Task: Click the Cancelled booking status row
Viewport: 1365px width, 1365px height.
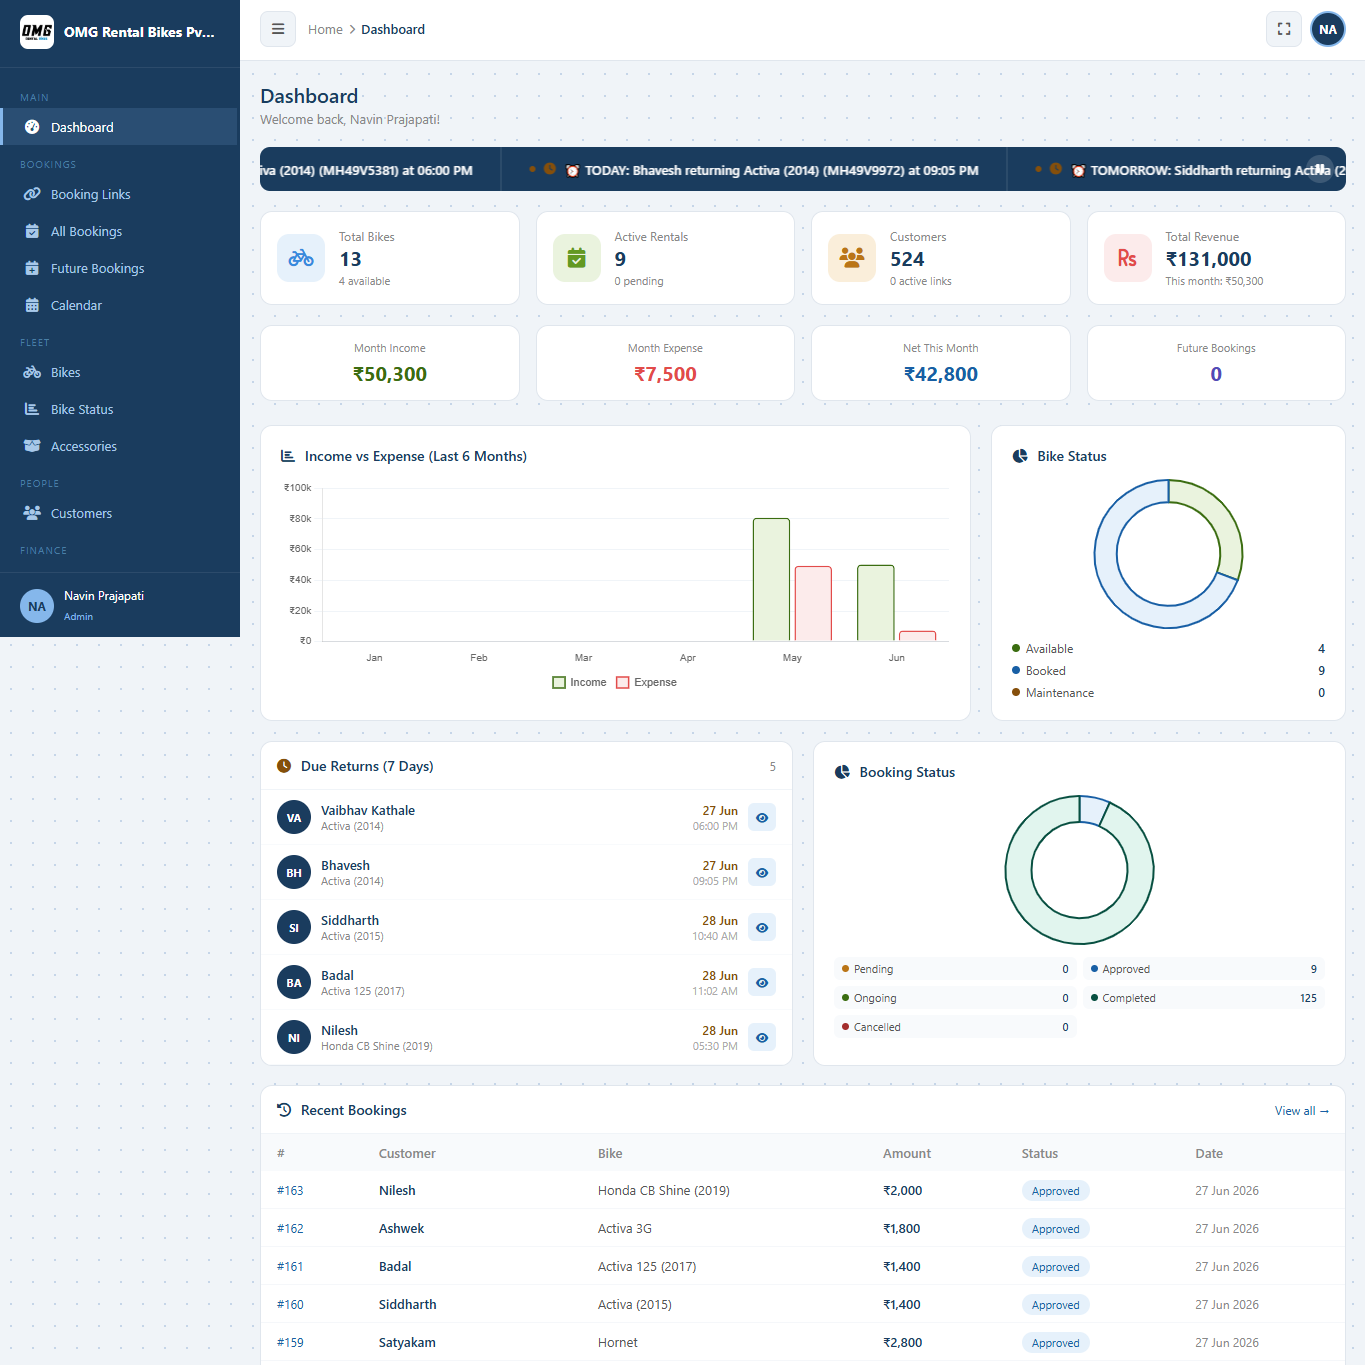Action: pyautogui.click(x=955, y=1027)
